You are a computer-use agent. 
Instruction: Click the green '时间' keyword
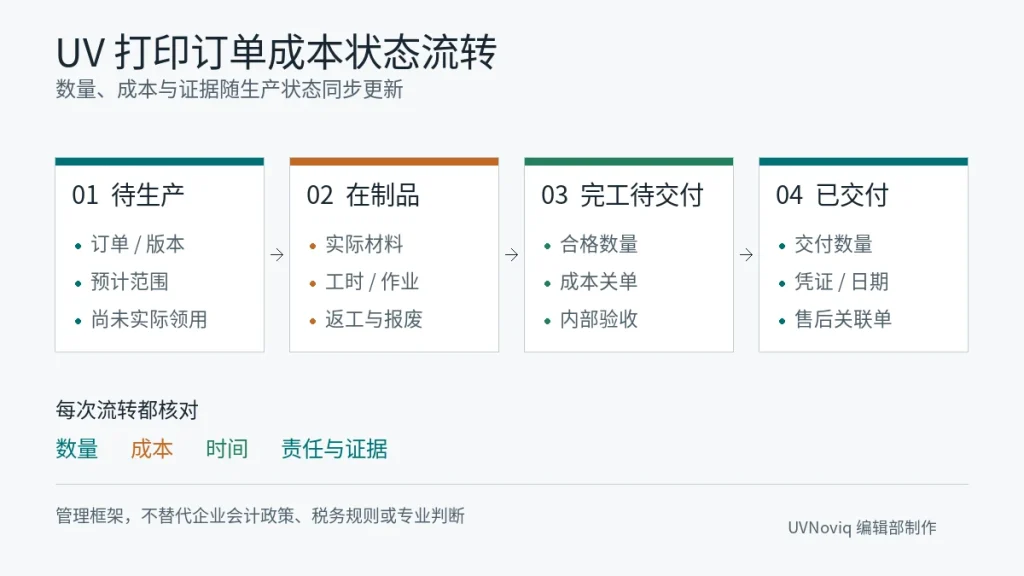(227, 449)
